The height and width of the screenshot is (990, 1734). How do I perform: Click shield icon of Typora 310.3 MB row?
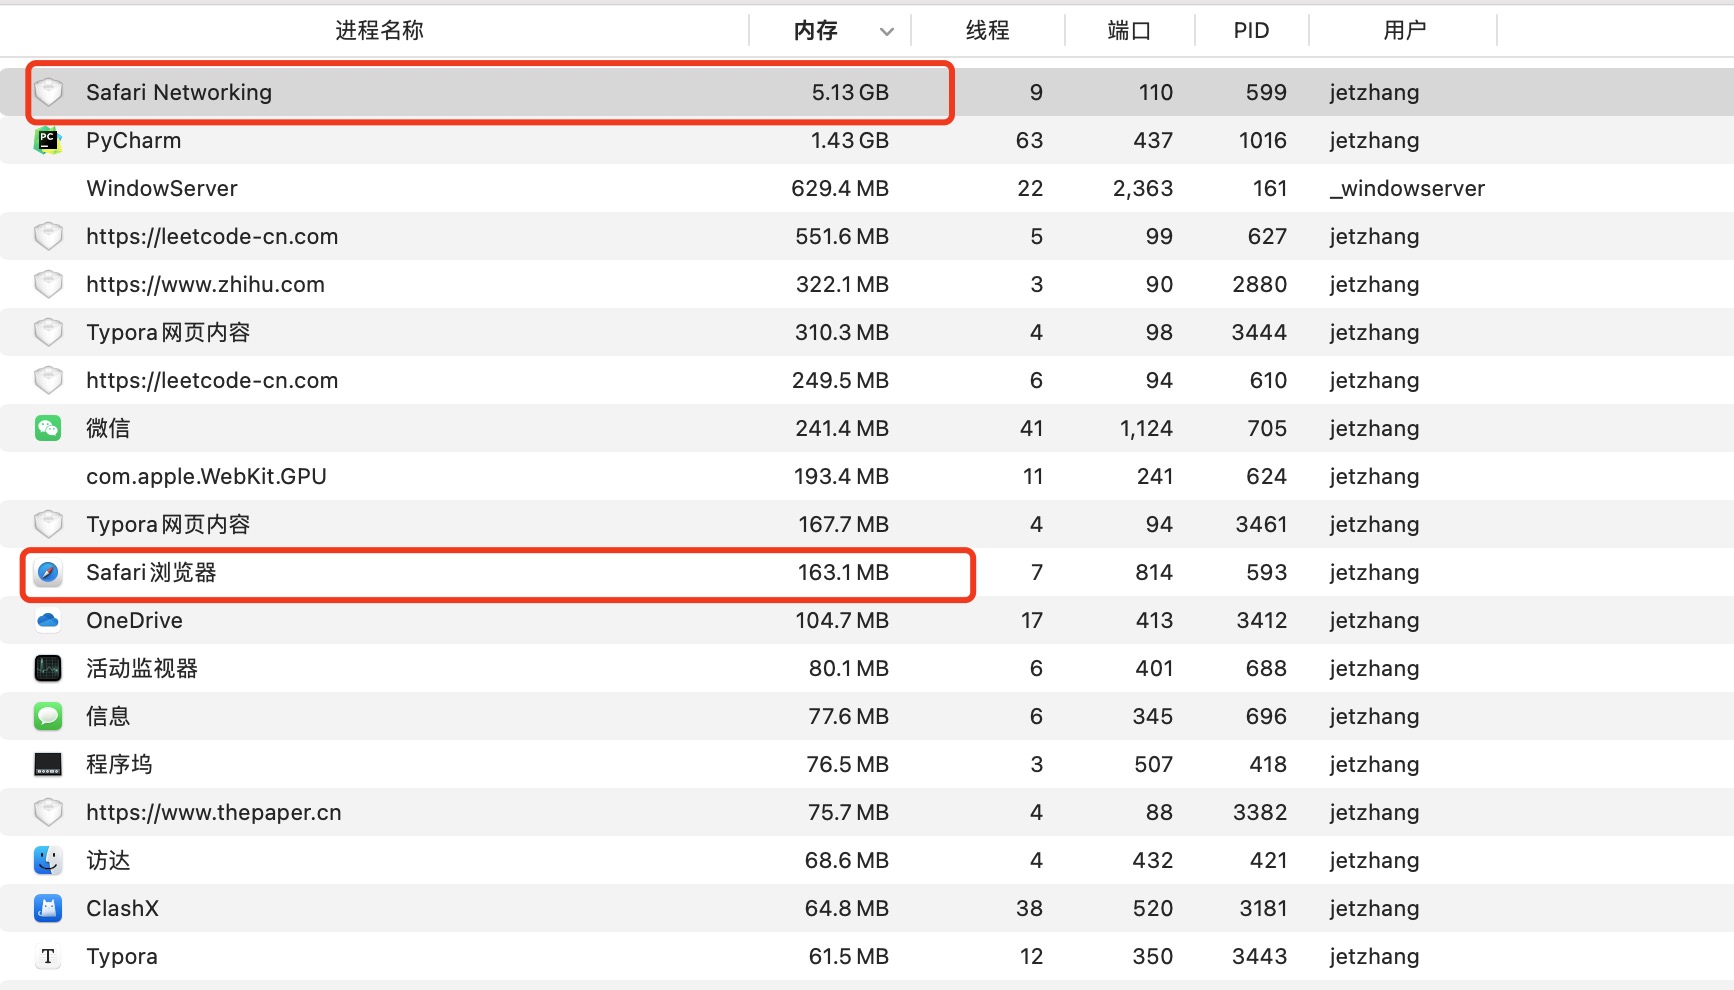pos(48,332)
